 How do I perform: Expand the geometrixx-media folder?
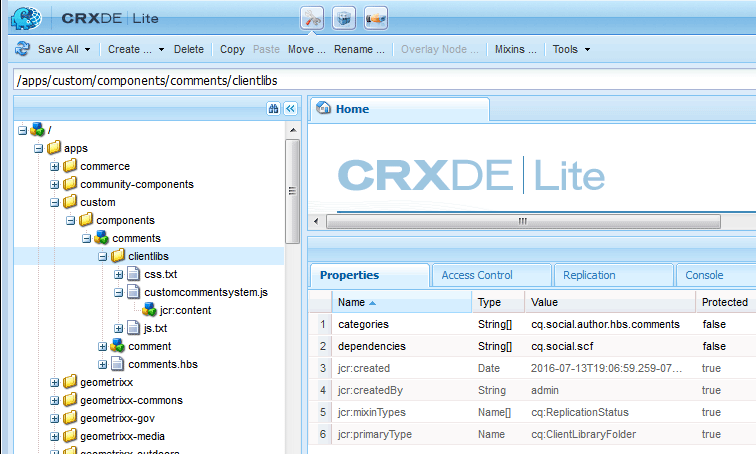pos(54,437)
